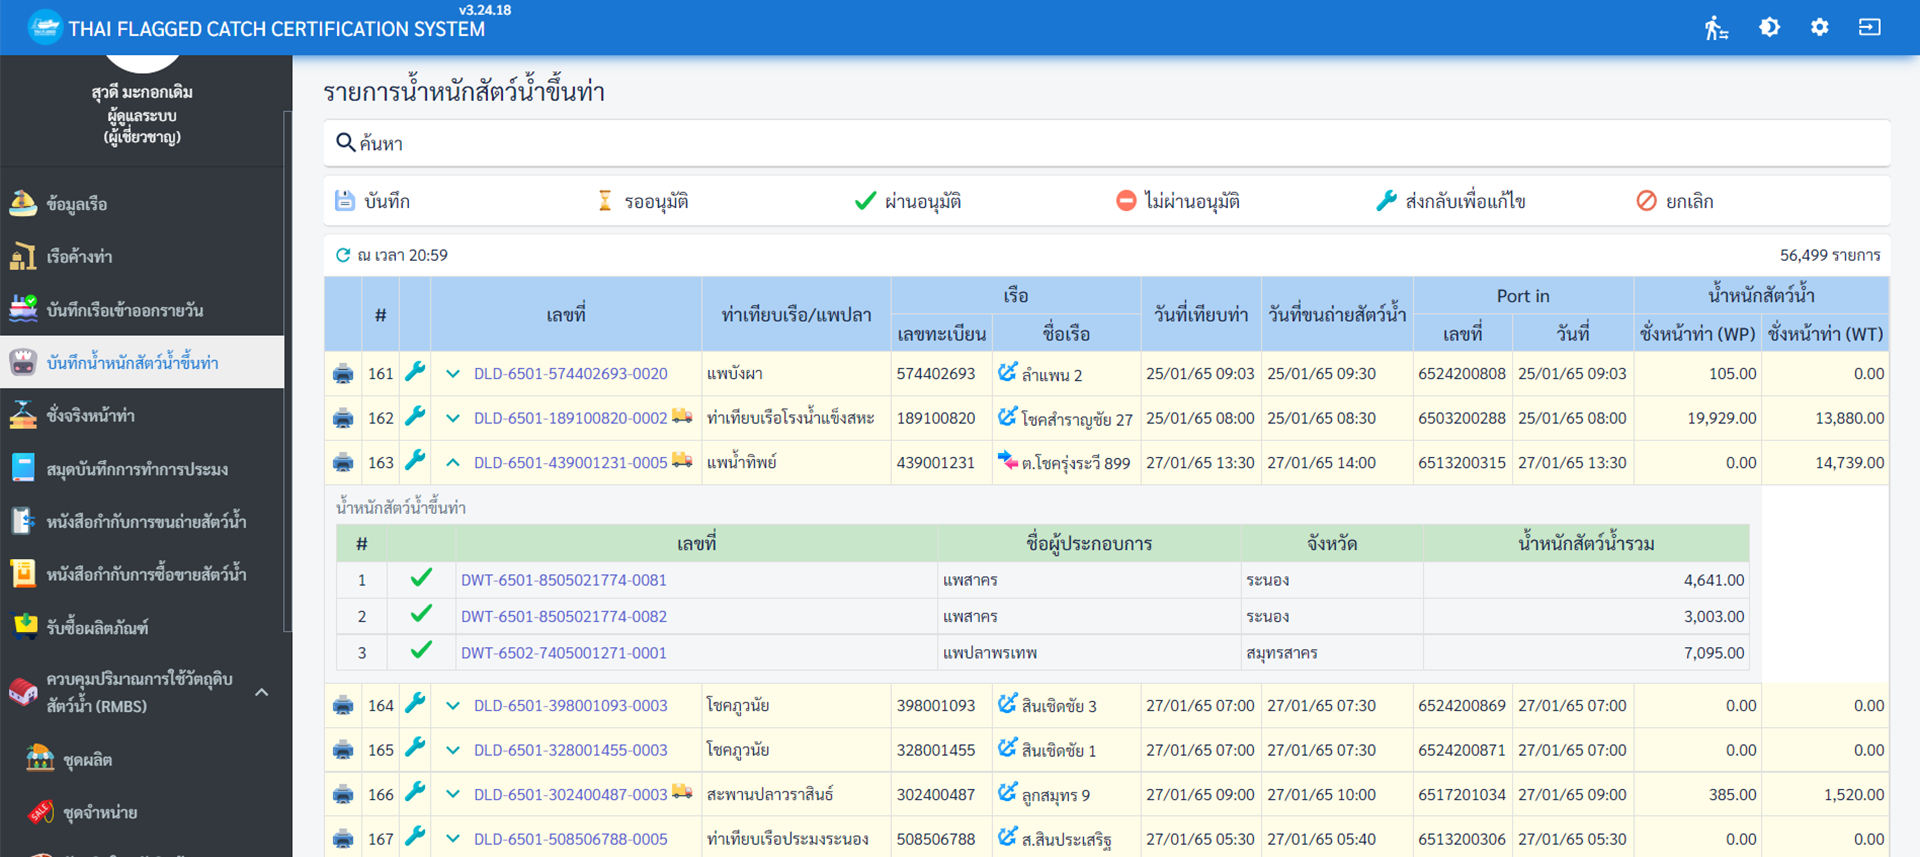Click Port in number 6524200808
Screen dimensions: 1920x857
[x=1461, y=374]
